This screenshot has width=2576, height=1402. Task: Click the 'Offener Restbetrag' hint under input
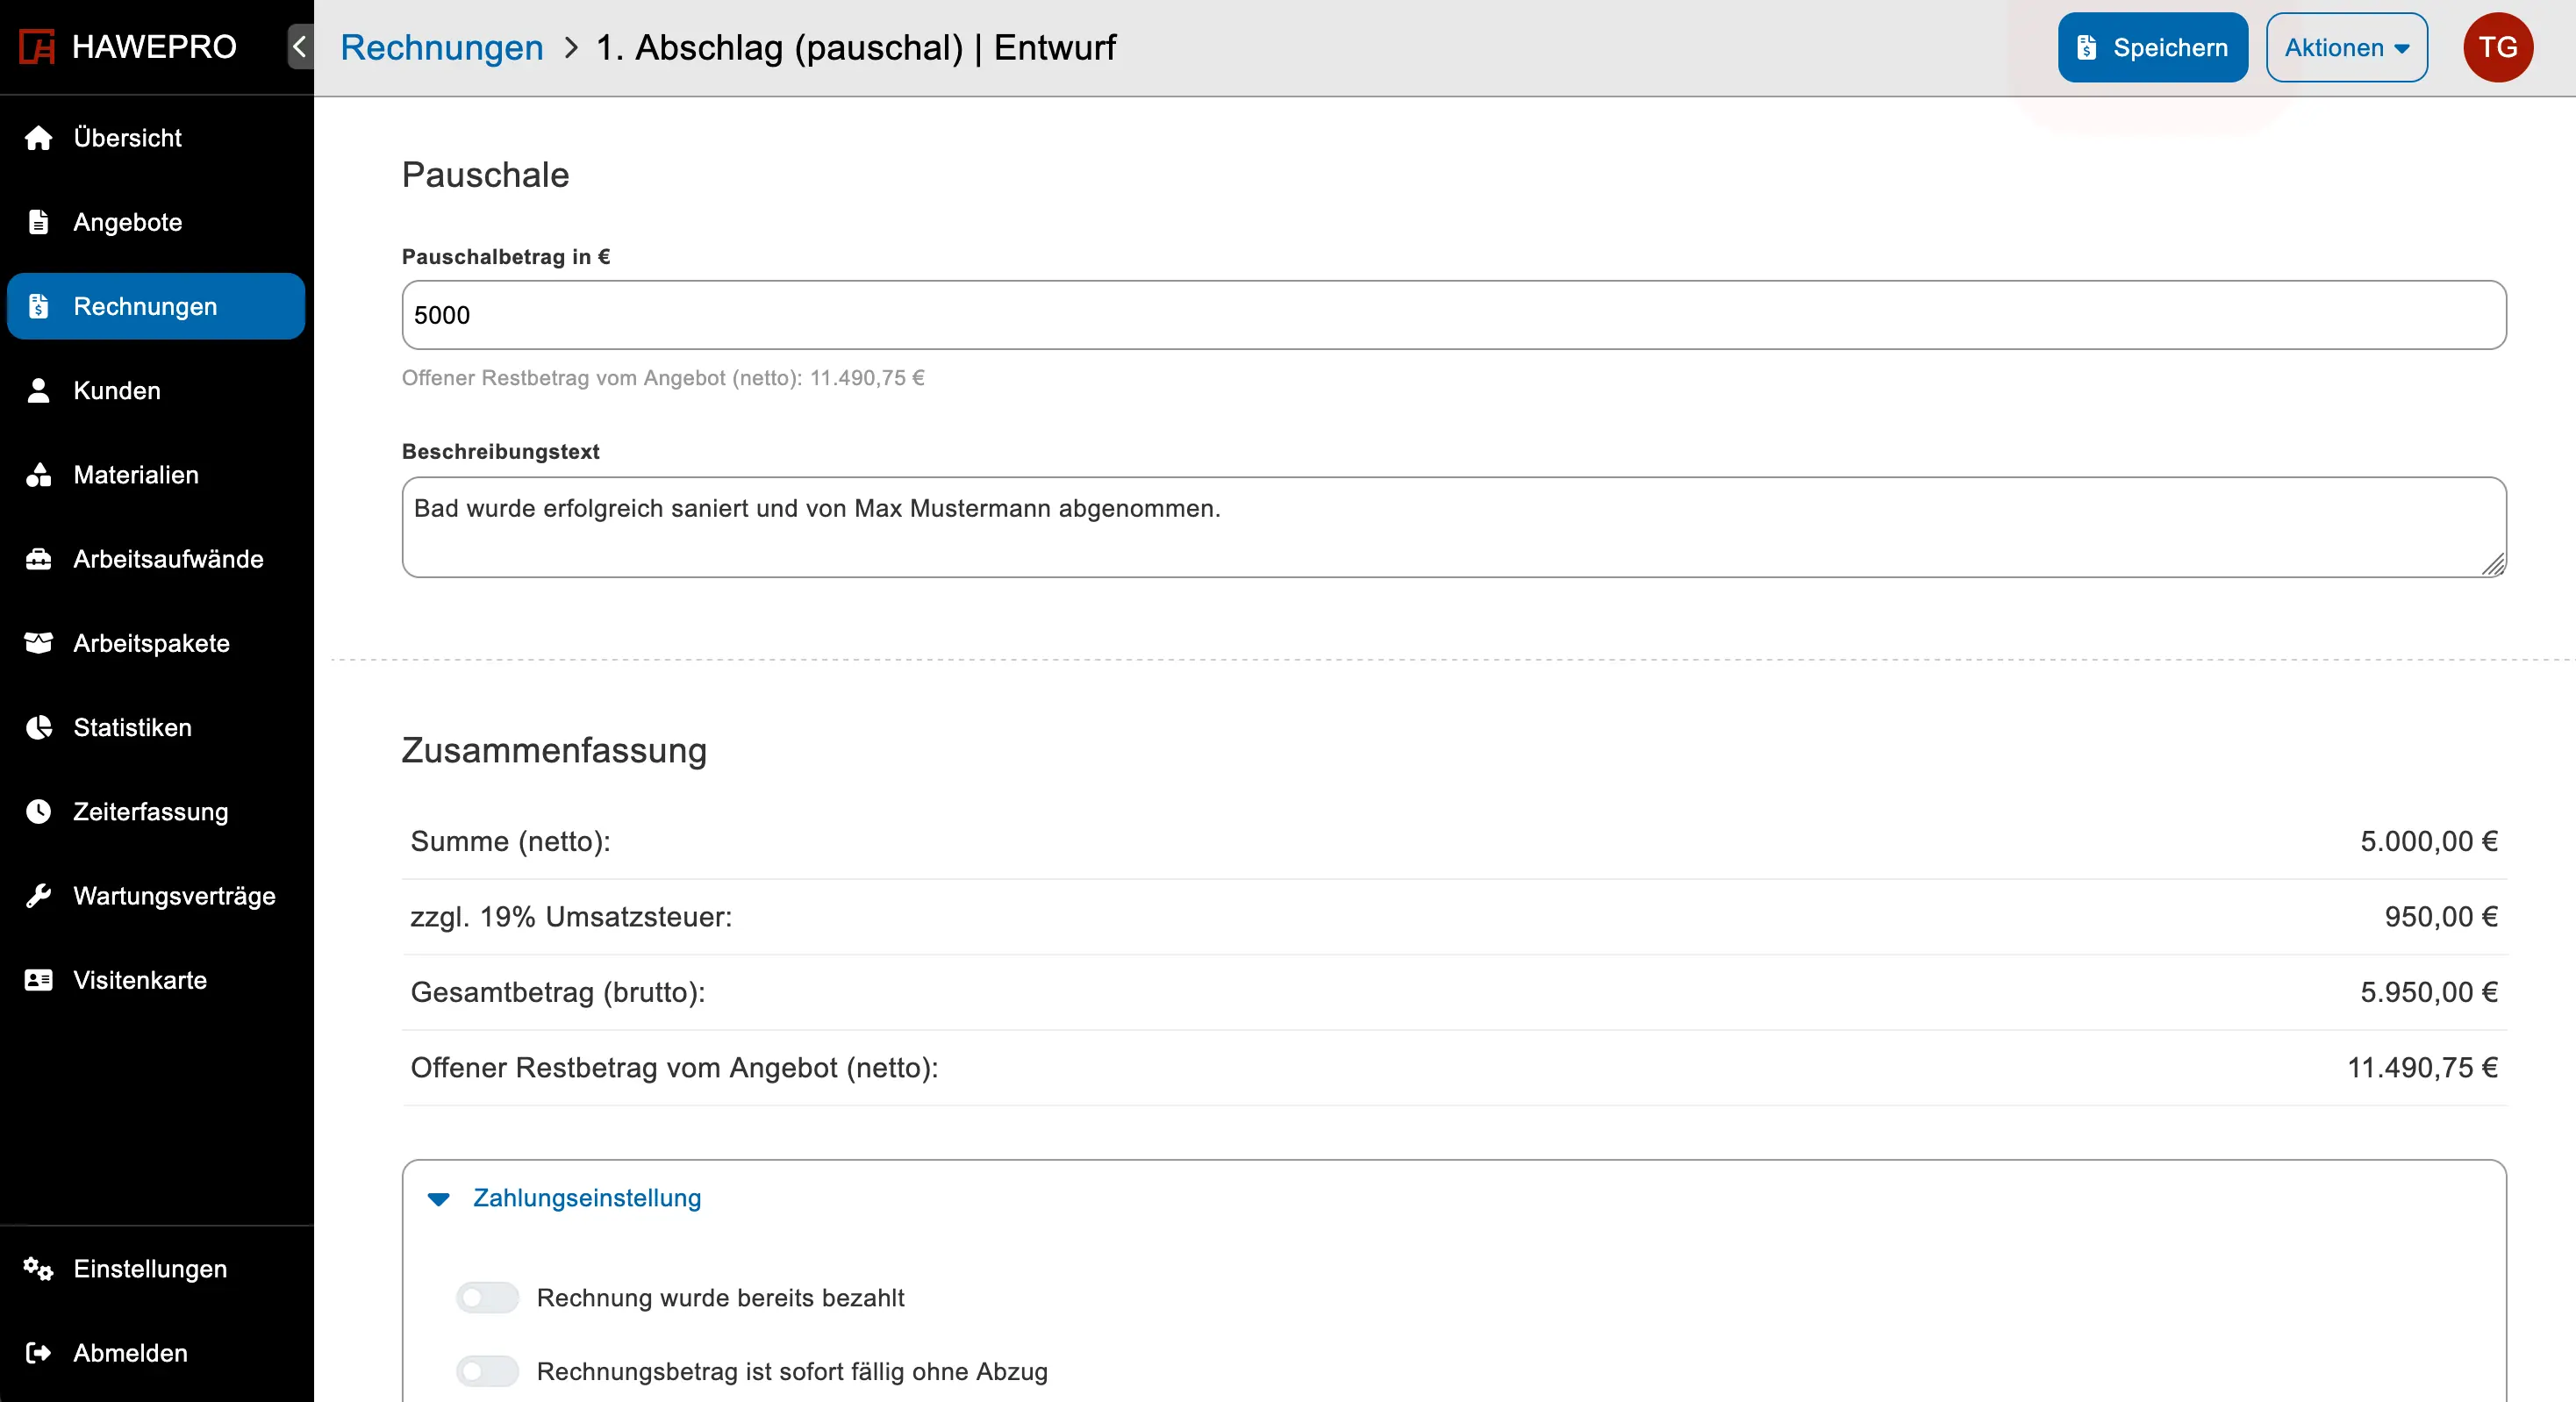coord(663,378)
